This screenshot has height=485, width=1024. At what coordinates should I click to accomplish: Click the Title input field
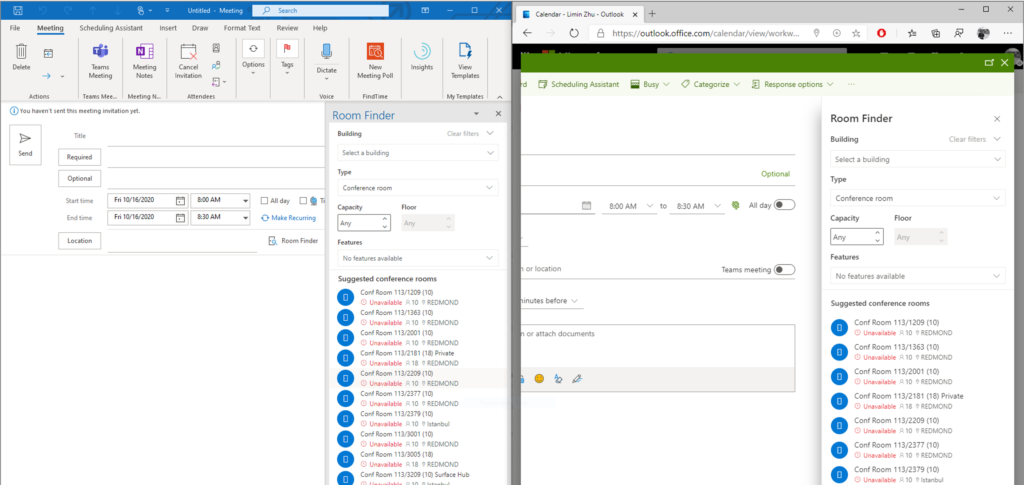[216, 136]
